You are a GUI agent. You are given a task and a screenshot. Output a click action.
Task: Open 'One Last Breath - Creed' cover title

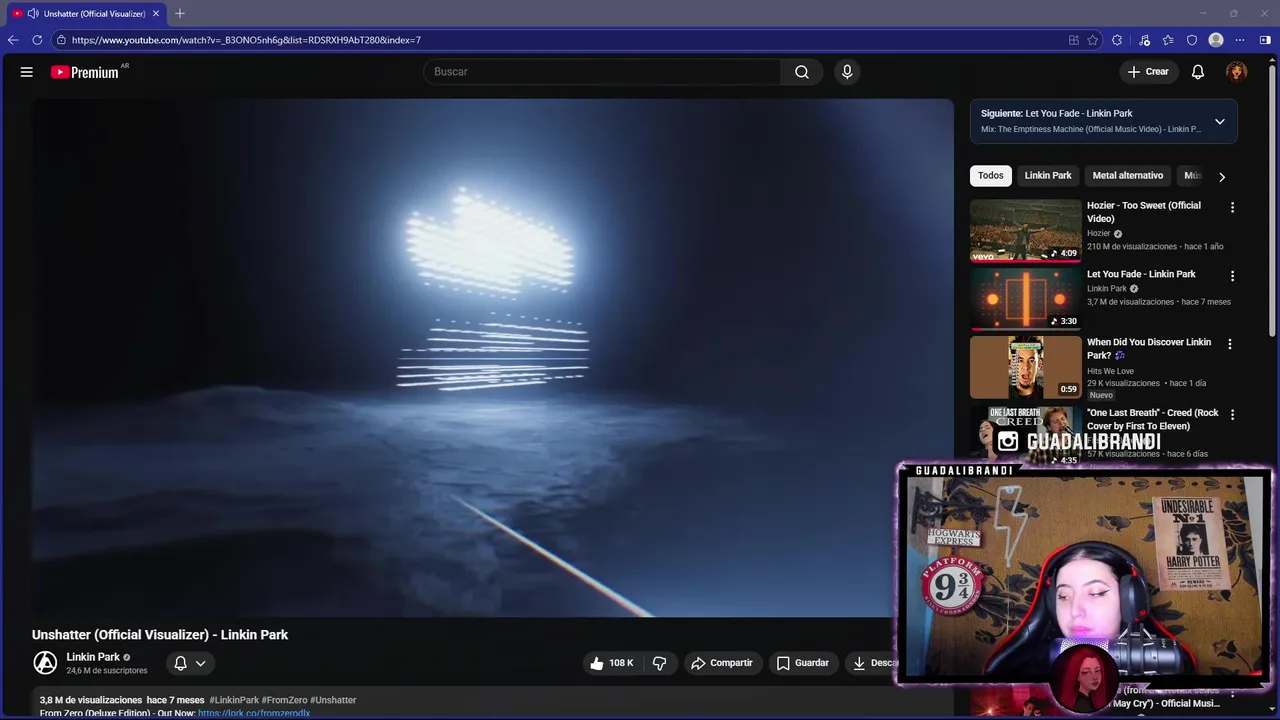[x=1153, y=419]
